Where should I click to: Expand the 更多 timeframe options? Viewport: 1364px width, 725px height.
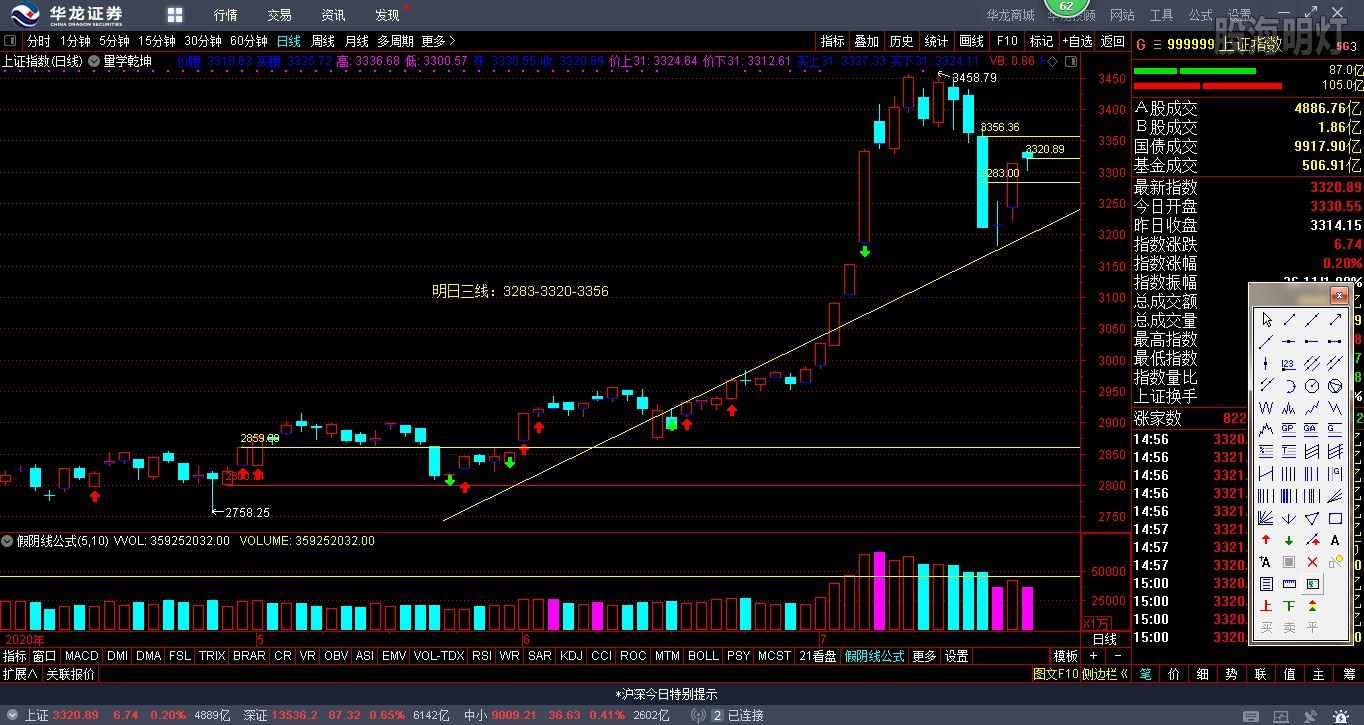(x=438, y=41)
